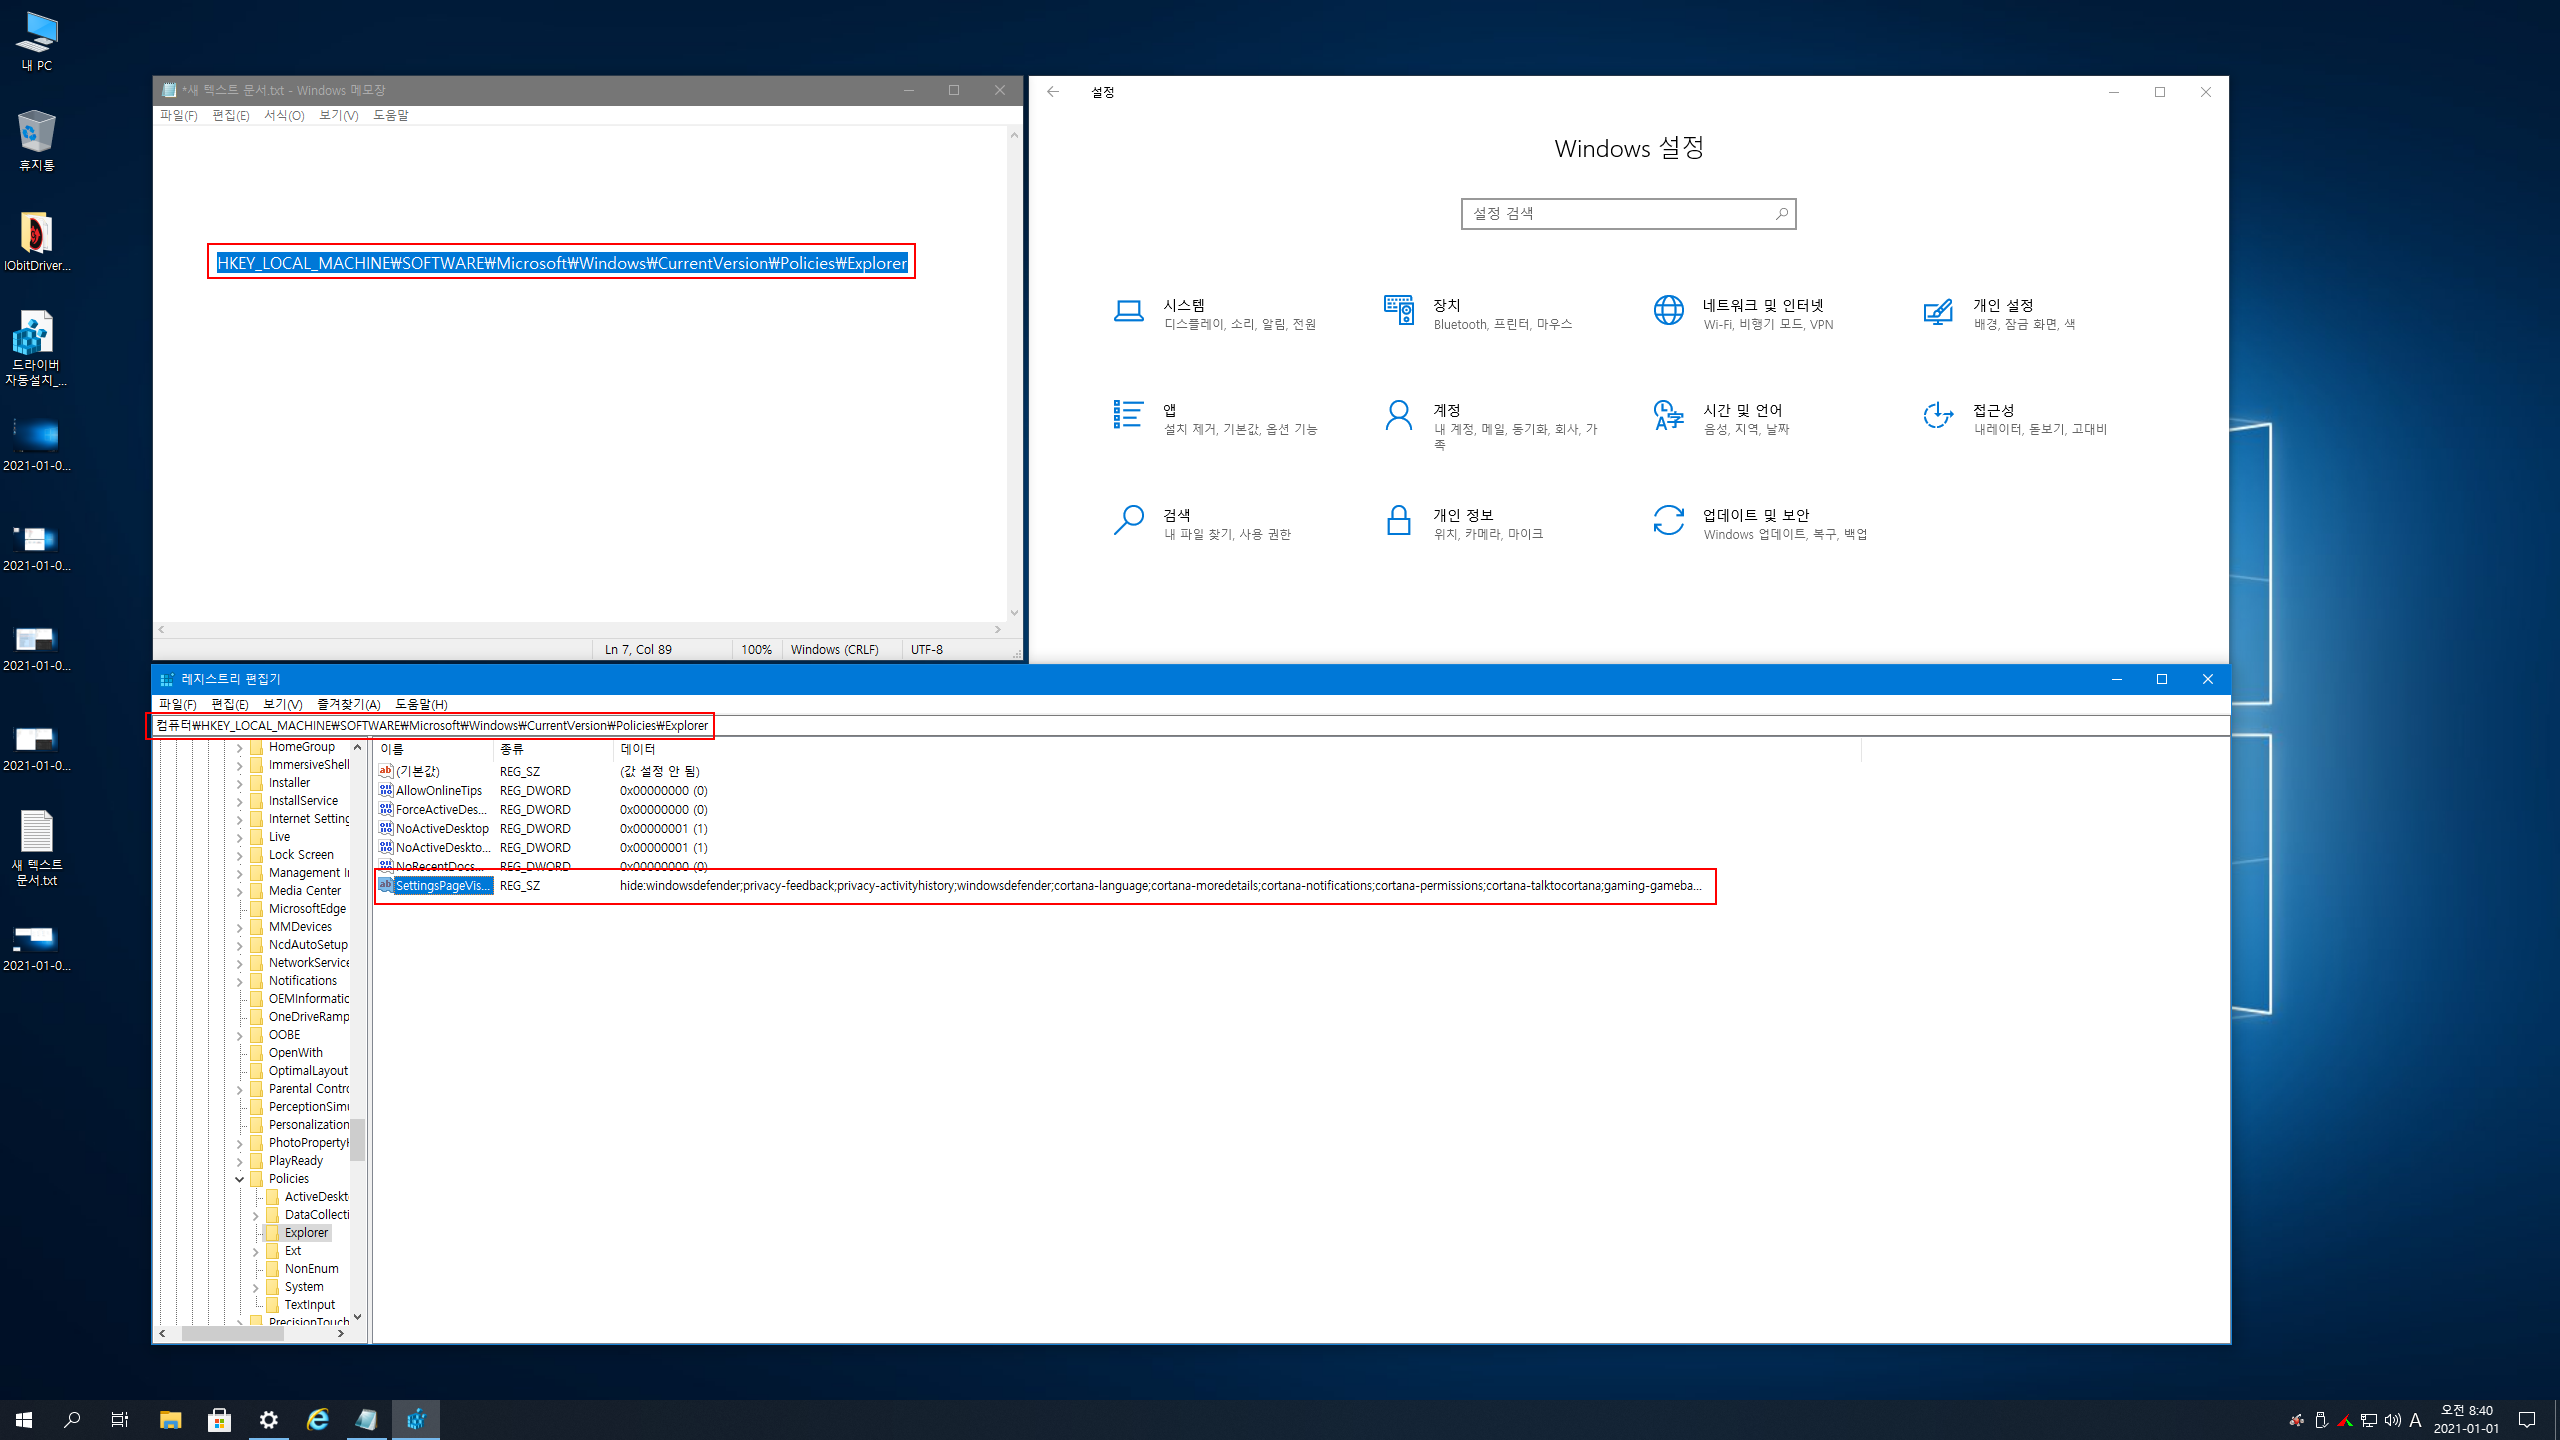The width and height of the screenshot is (2560, 1440).
Task: Select the NoActiveDesktop registry value
Action: (x=441, y=829)
